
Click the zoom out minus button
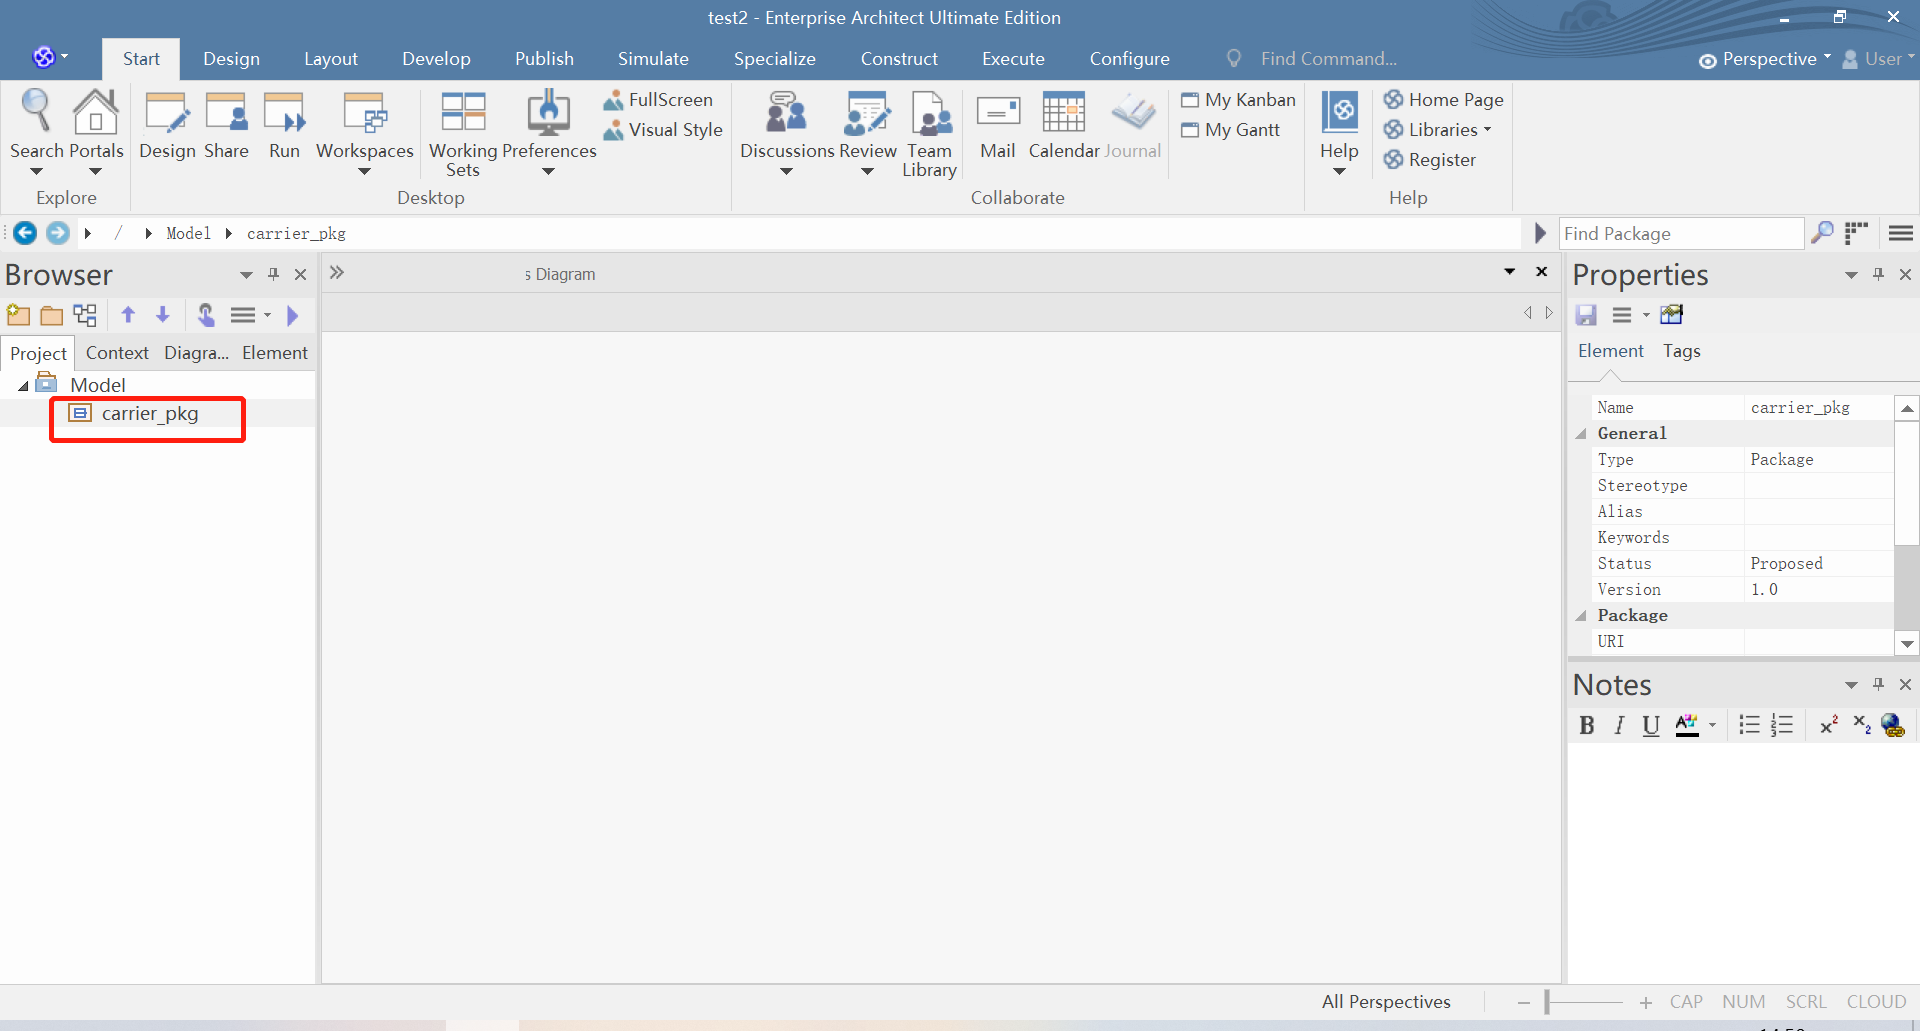pos(1523,1002)
